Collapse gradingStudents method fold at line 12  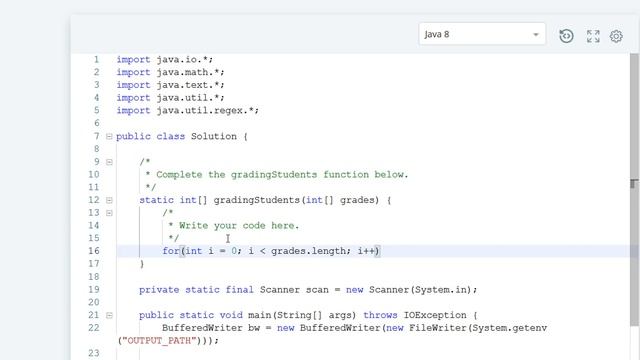tap(109, 200)
